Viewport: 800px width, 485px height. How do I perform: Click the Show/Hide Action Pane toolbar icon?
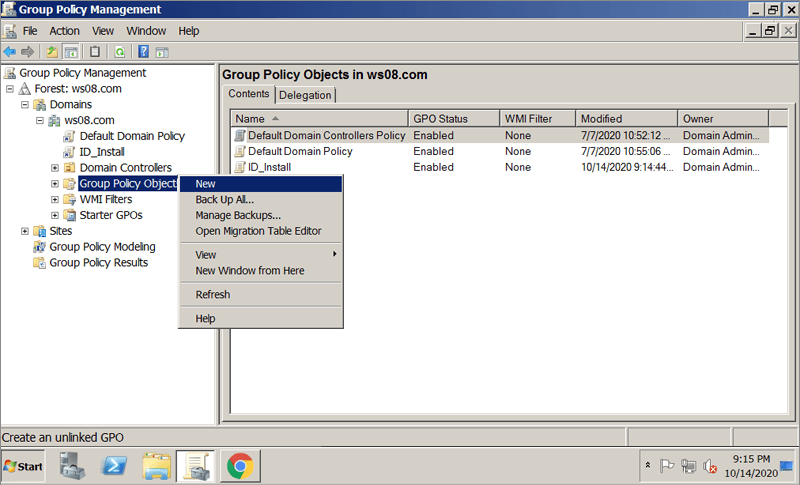coord(162,52)
